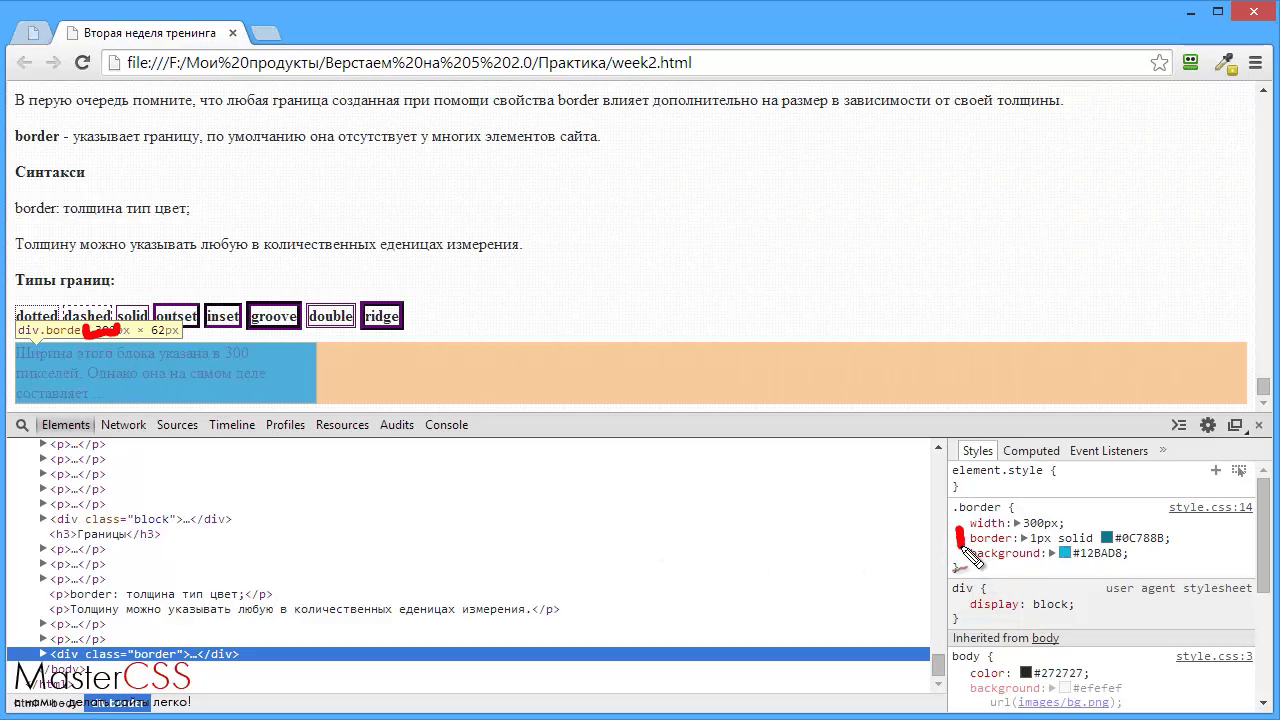The image size is (1280, 720).
Task: Open the Console panel
Action: pos(446,425)
